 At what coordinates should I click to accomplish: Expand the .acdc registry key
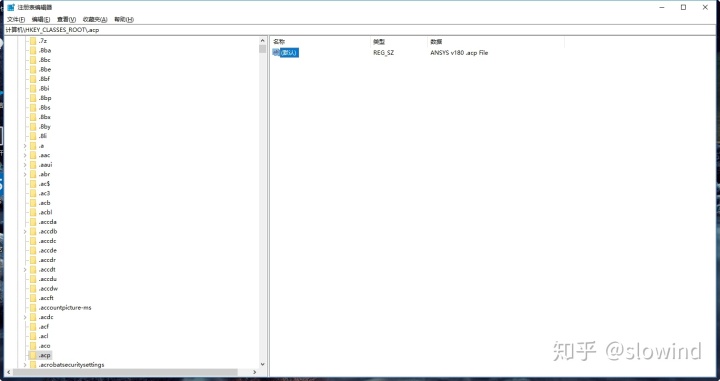tap(25, 317)
